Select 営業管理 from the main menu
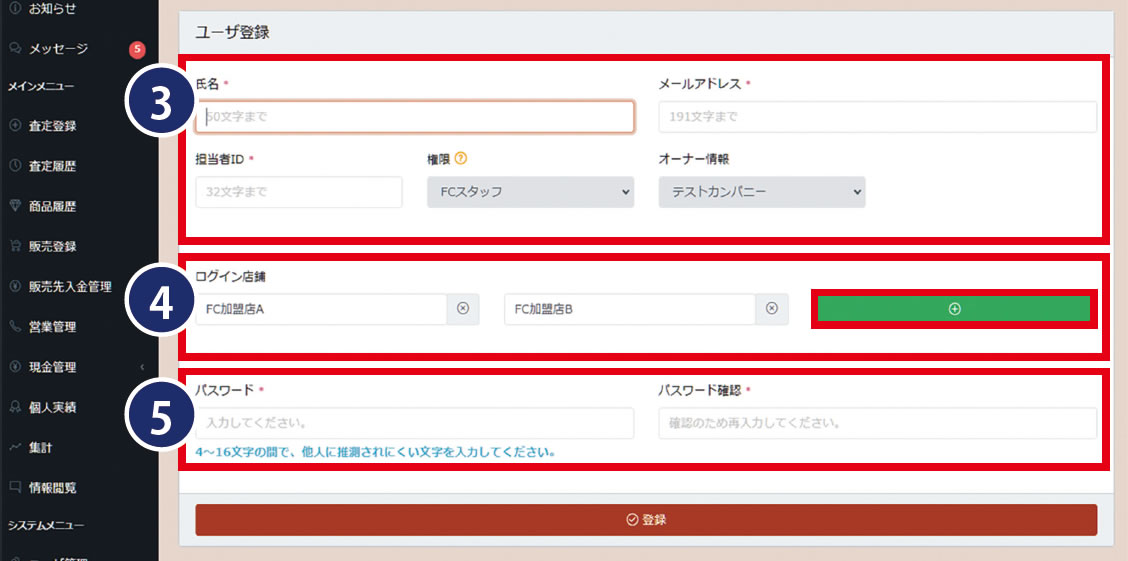 [52, 327]
